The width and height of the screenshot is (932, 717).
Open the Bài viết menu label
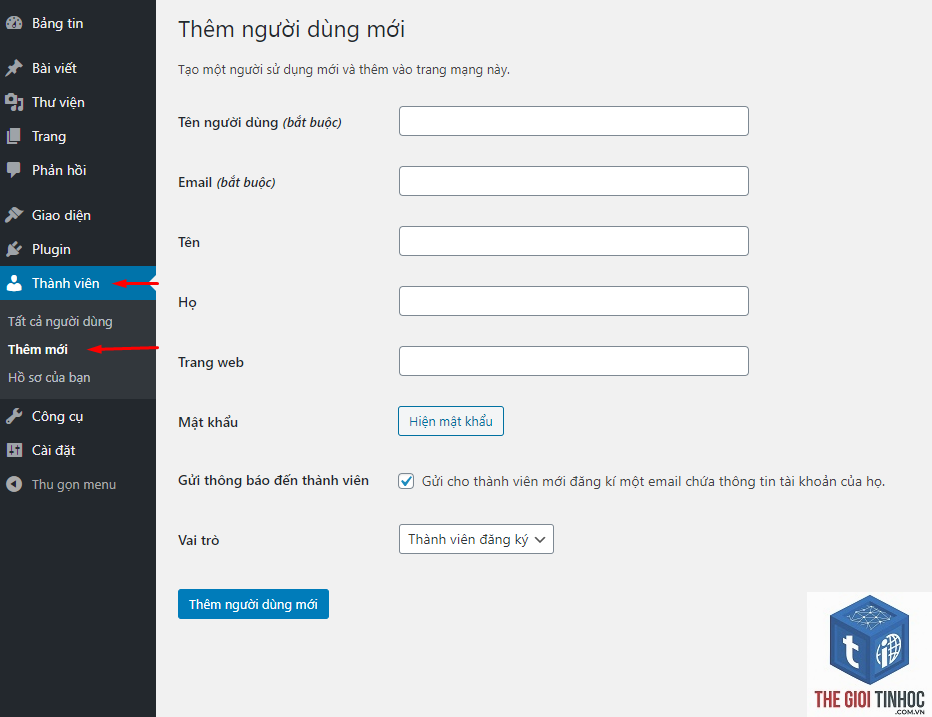54,68
